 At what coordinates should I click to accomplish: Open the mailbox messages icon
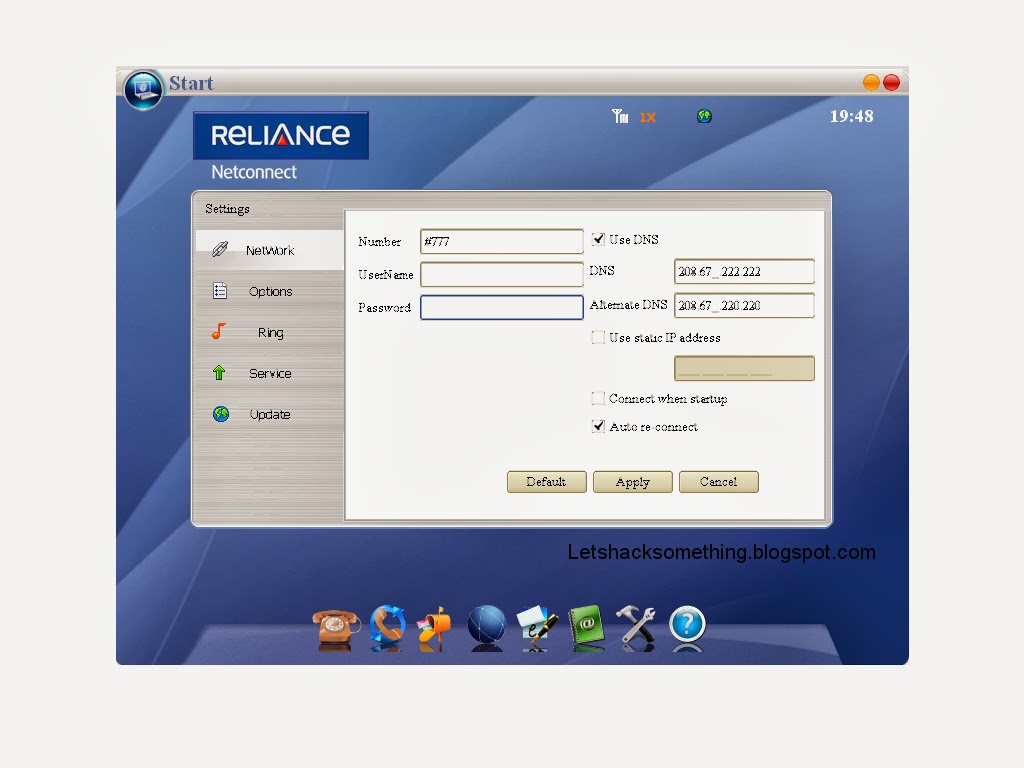tap(435, 628)
